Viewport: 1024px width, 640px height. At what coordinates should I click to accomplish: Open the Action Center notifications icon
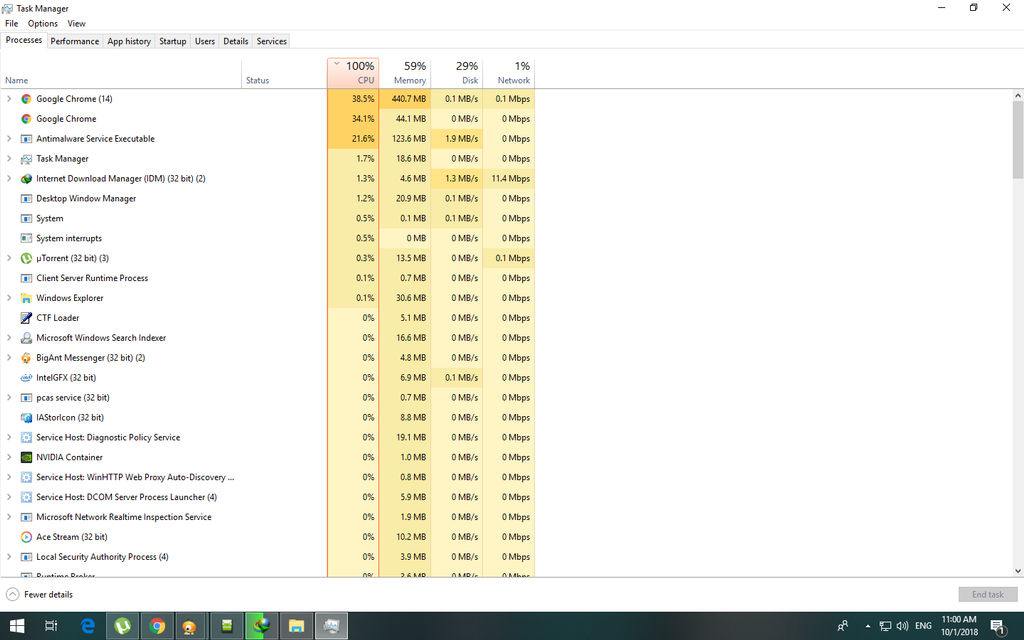click(998, 626)
